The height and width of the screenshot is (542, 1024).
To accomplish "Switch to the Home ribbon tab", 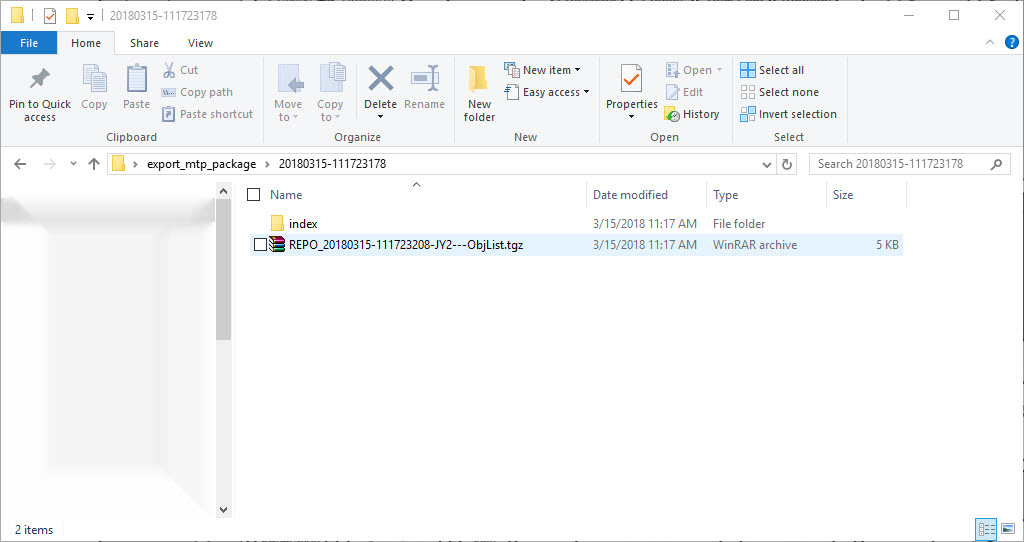I will tap(86, 43).
